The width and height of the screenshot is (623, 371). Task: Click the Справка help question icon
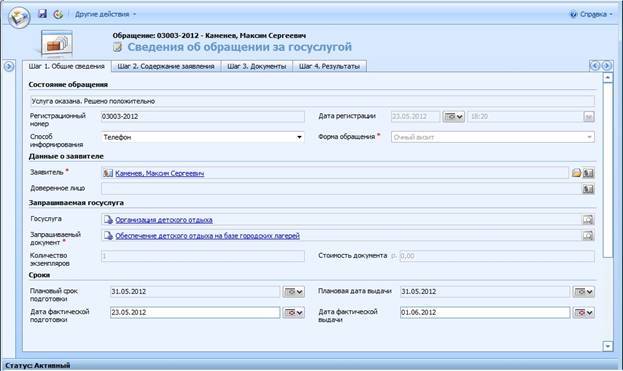tap(573, 14)
